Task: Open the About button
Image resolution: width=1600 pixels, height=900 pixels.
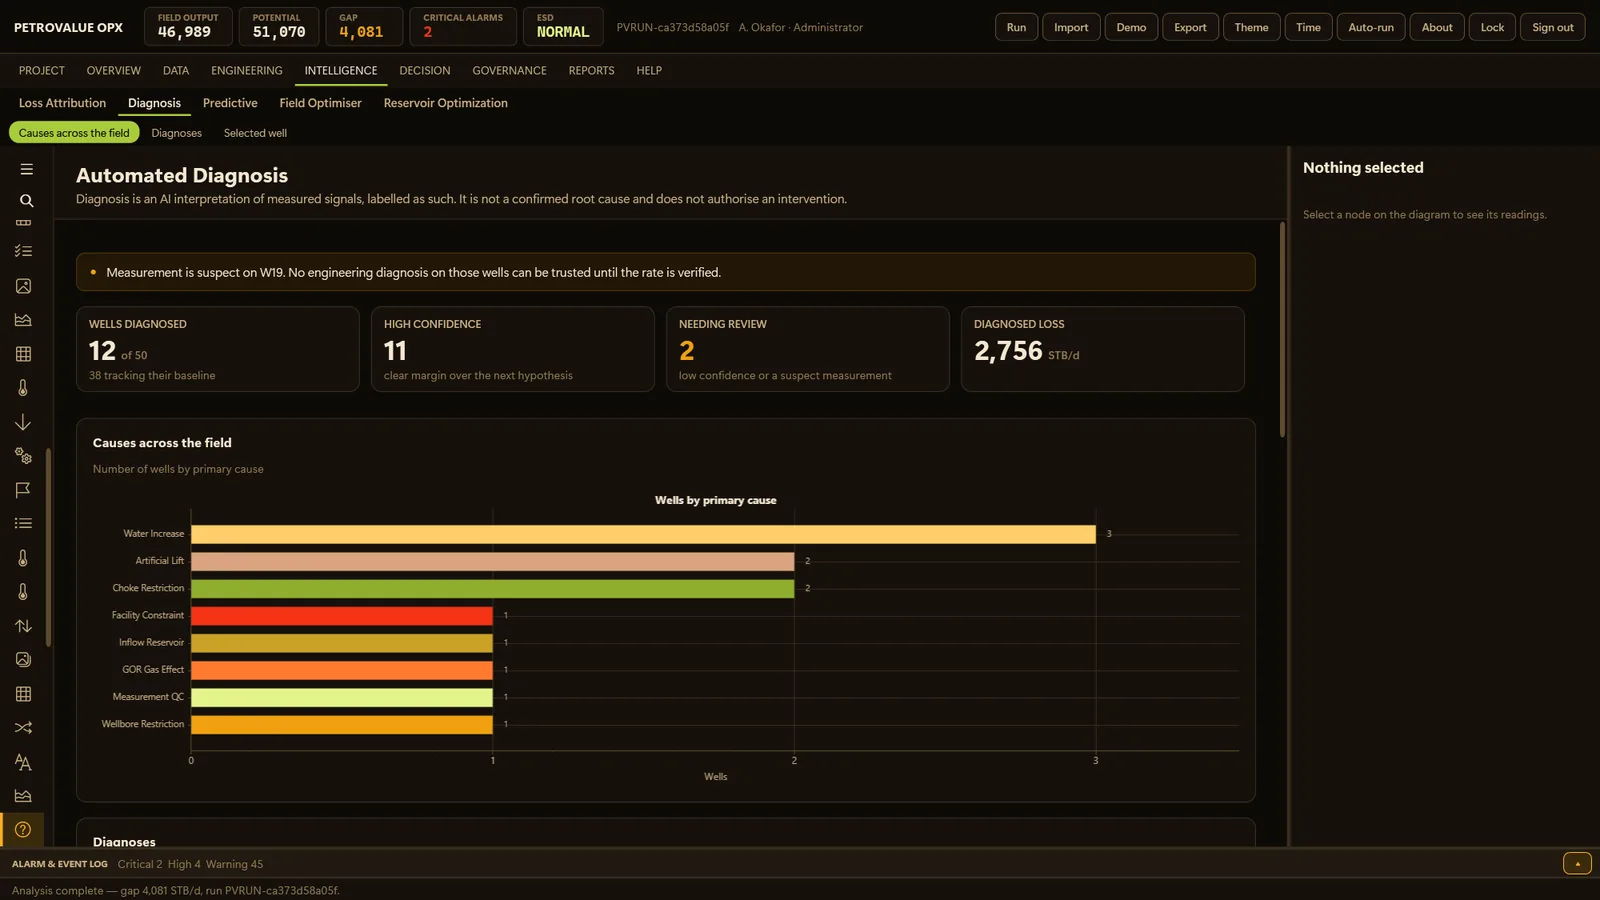Action: (1437, 27)
